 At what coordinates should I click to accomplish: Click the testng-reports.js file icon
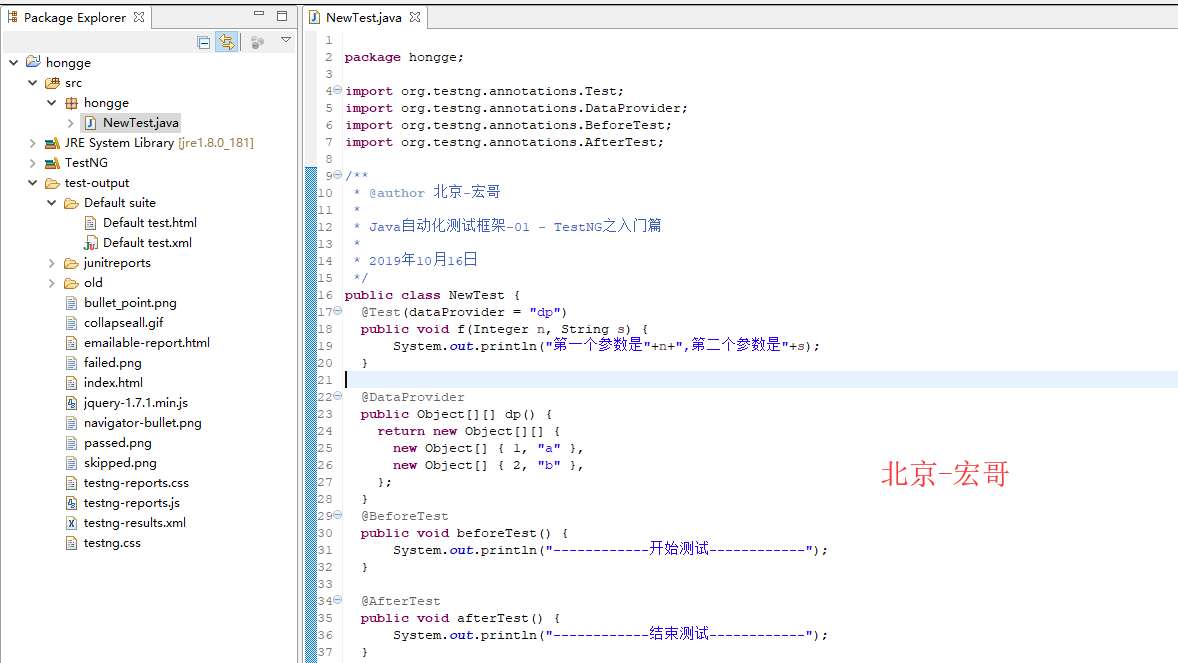(71, 503)
